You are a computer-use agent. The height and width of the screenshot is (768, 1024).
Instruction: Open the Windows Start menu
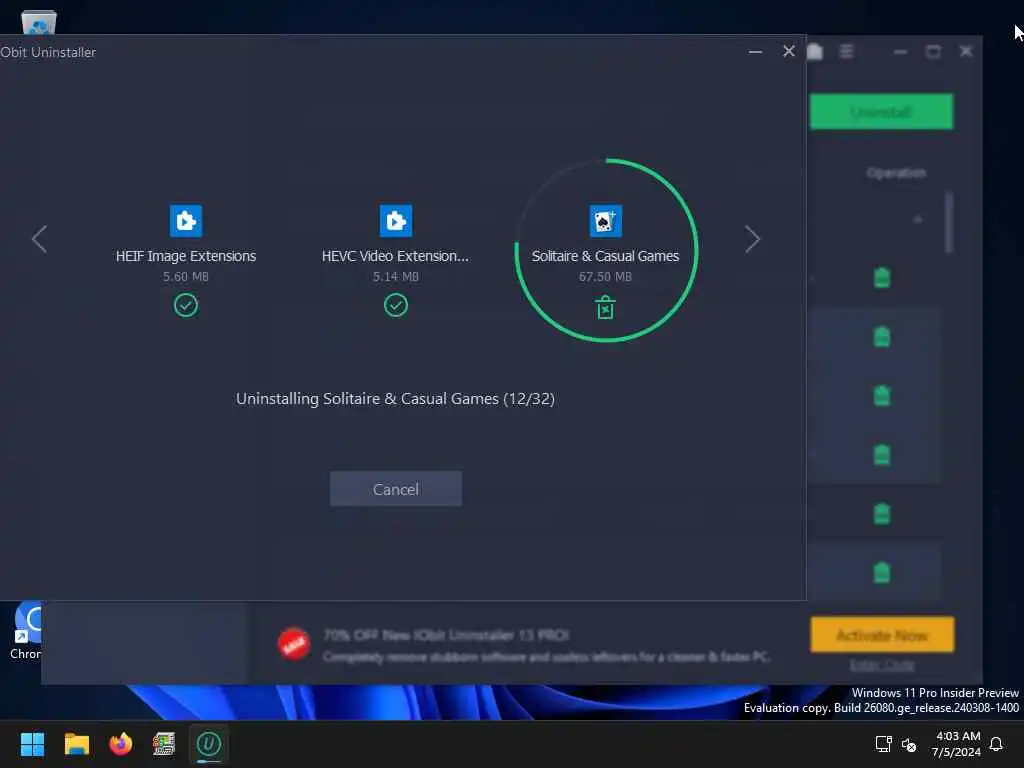[32, 744]
